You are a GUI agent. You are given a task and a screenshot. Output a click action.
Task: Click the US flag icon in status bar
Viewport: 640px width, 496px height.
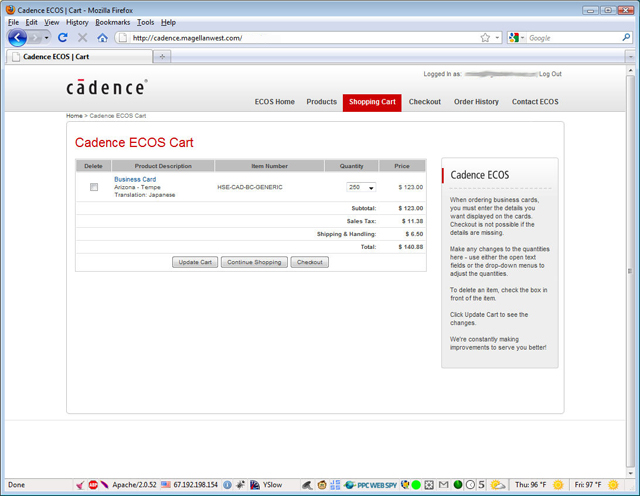click(x=166, y=485)
